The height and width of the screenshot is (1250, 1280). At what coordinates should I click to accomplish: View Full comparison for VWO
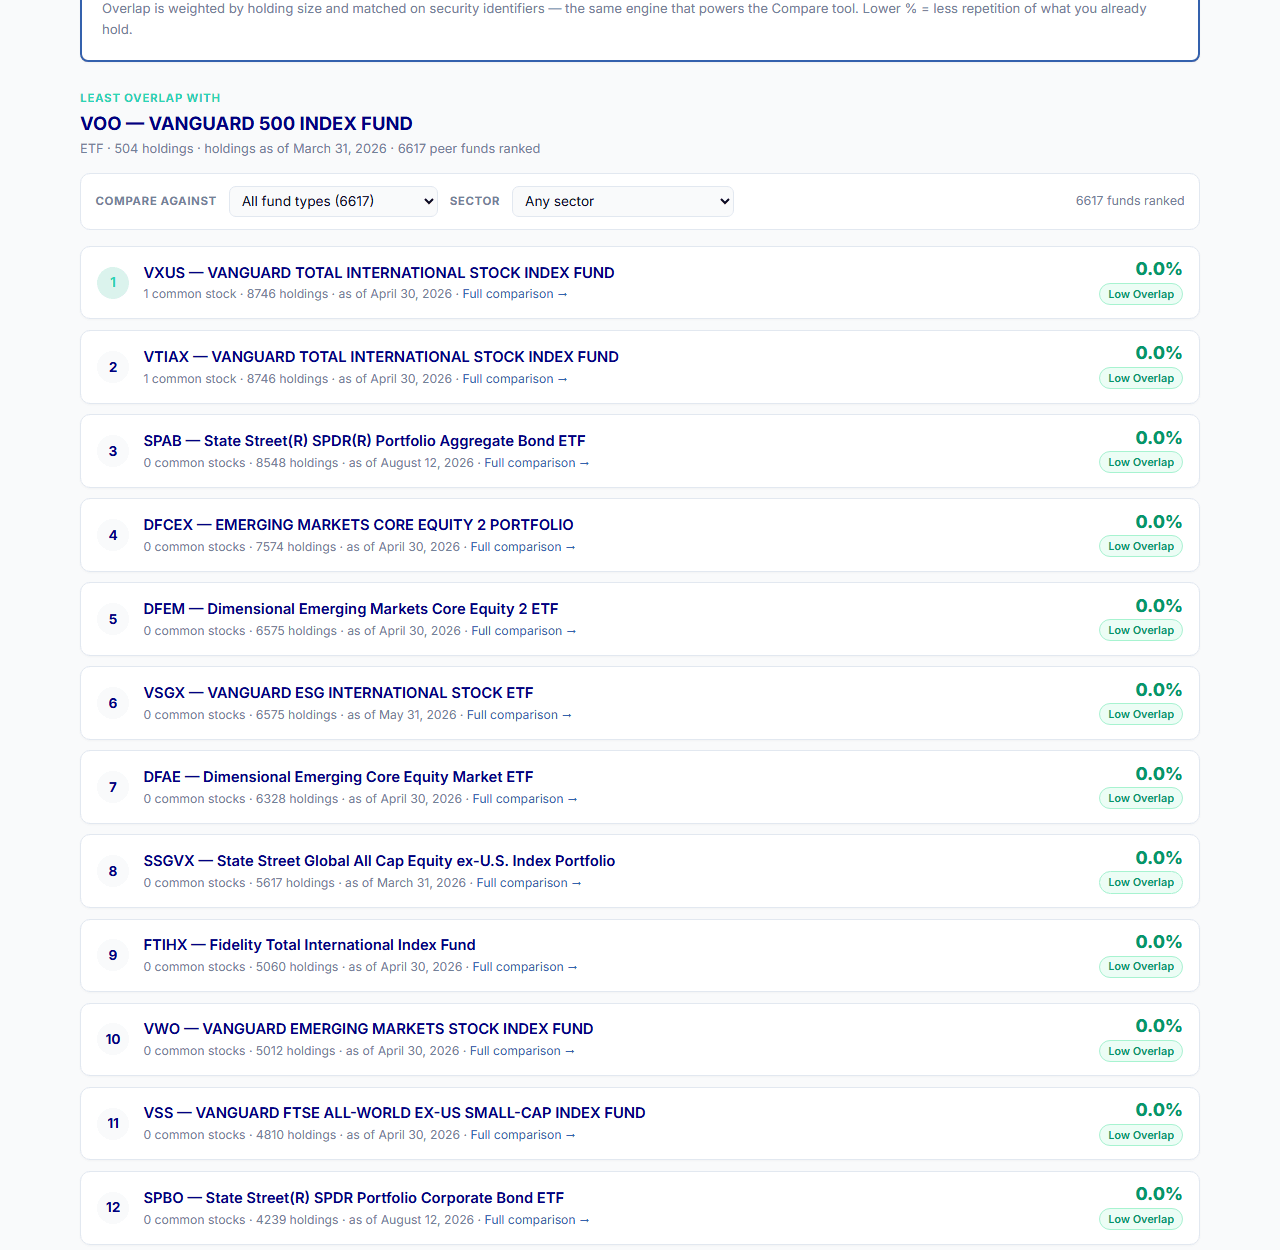pos(522,1051)
